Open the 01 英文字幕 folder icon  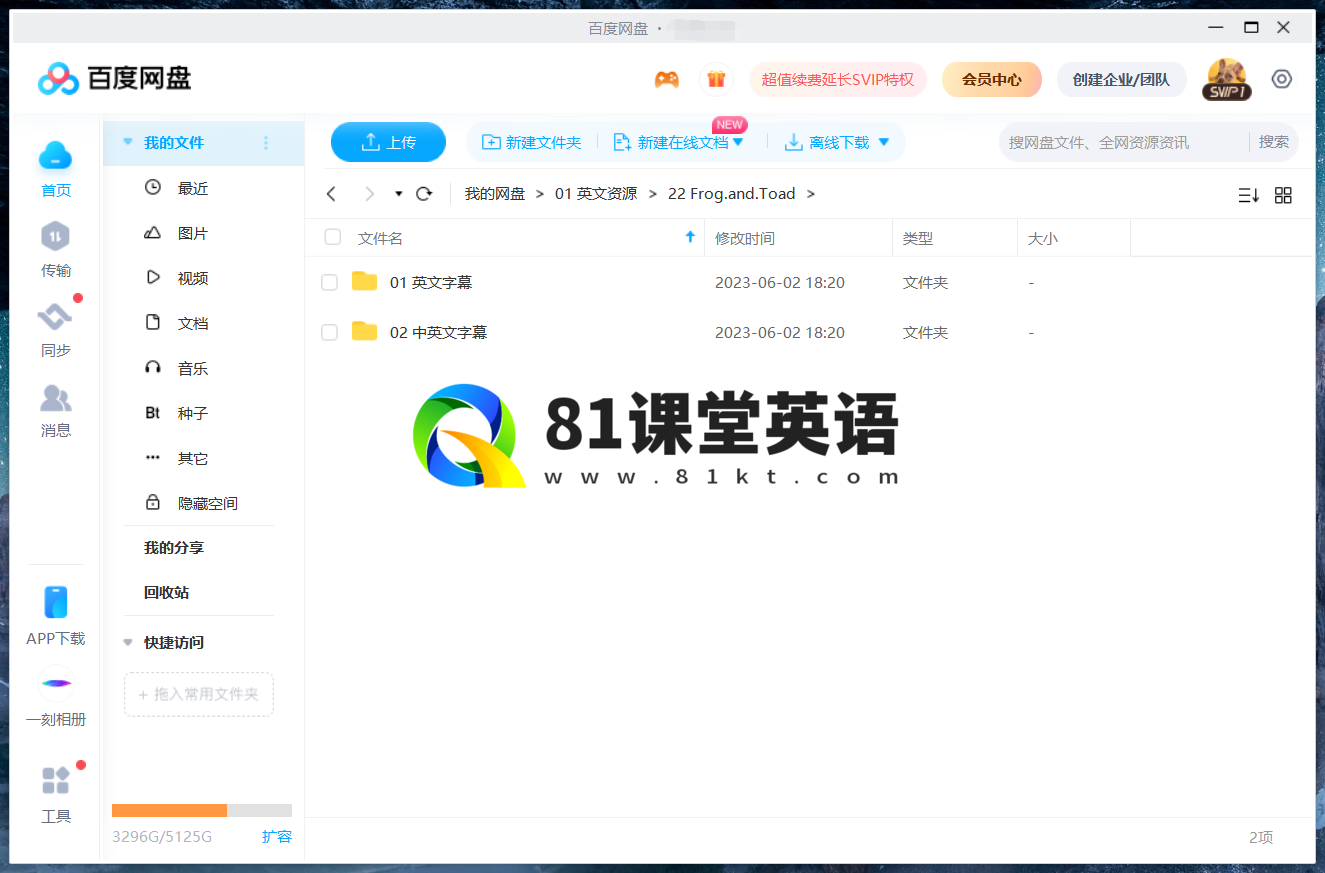click(x=365, y=282)
